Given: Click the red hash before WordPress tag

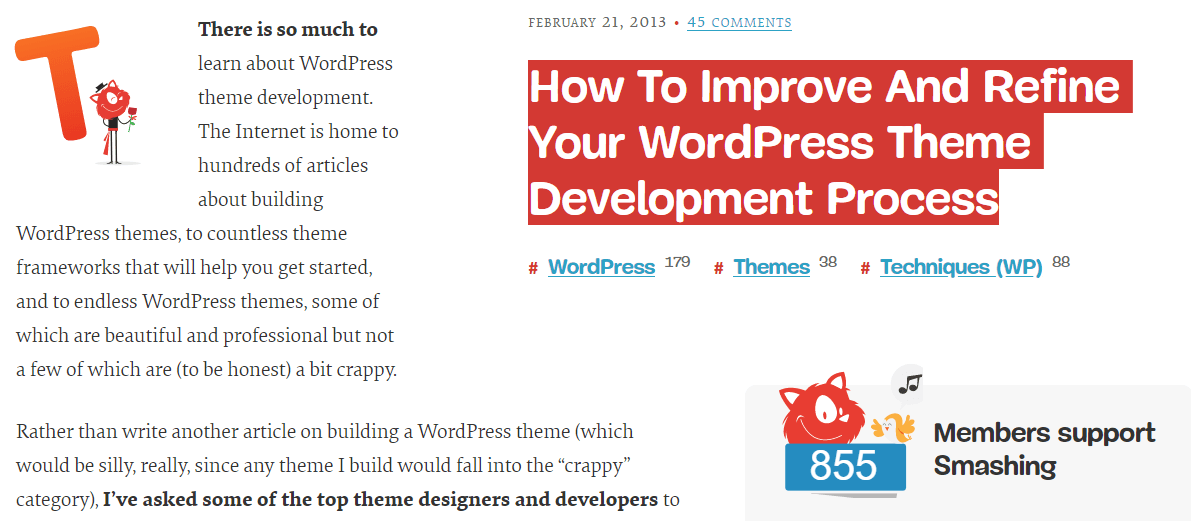Looking at the screenshot, I should tap(533, 268).
